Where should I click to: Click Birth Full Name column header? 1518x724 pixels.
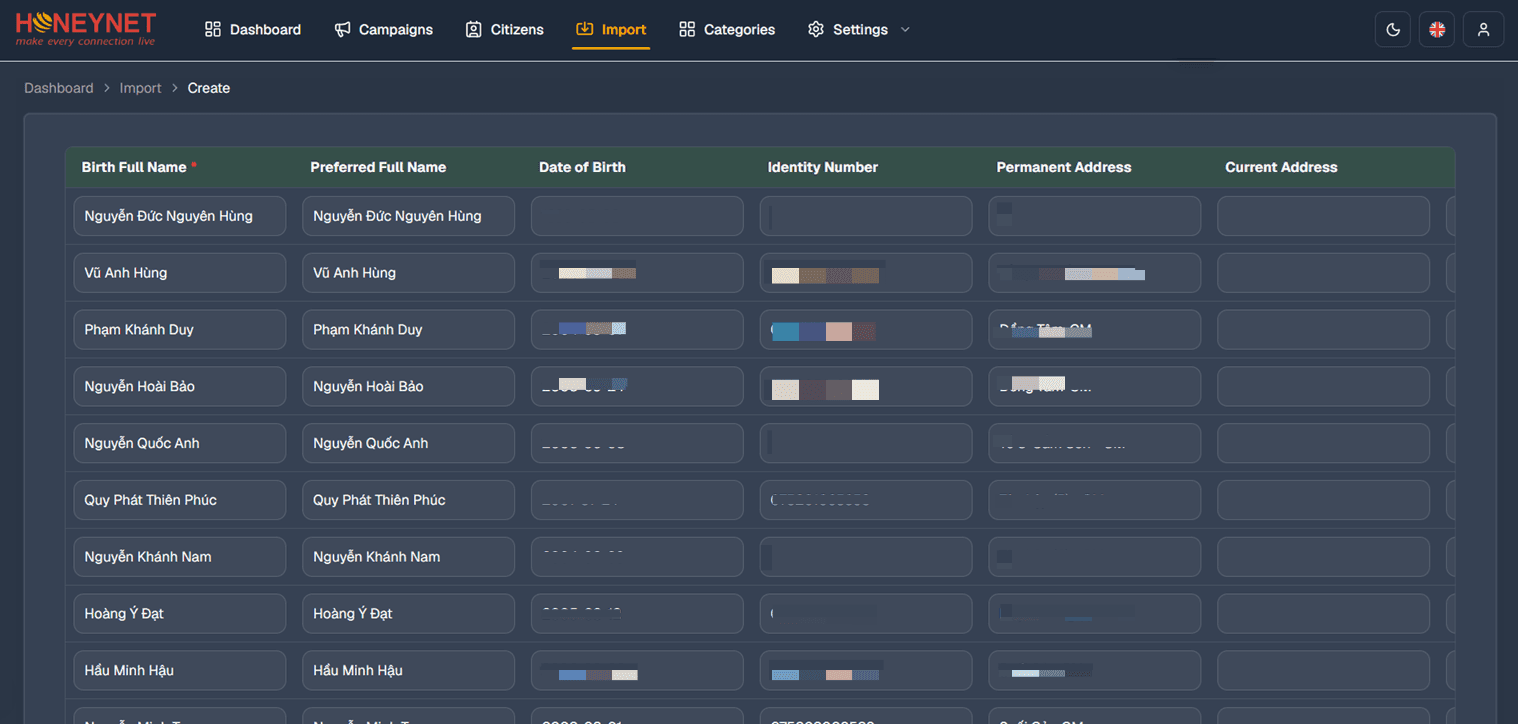coord(134,167)
